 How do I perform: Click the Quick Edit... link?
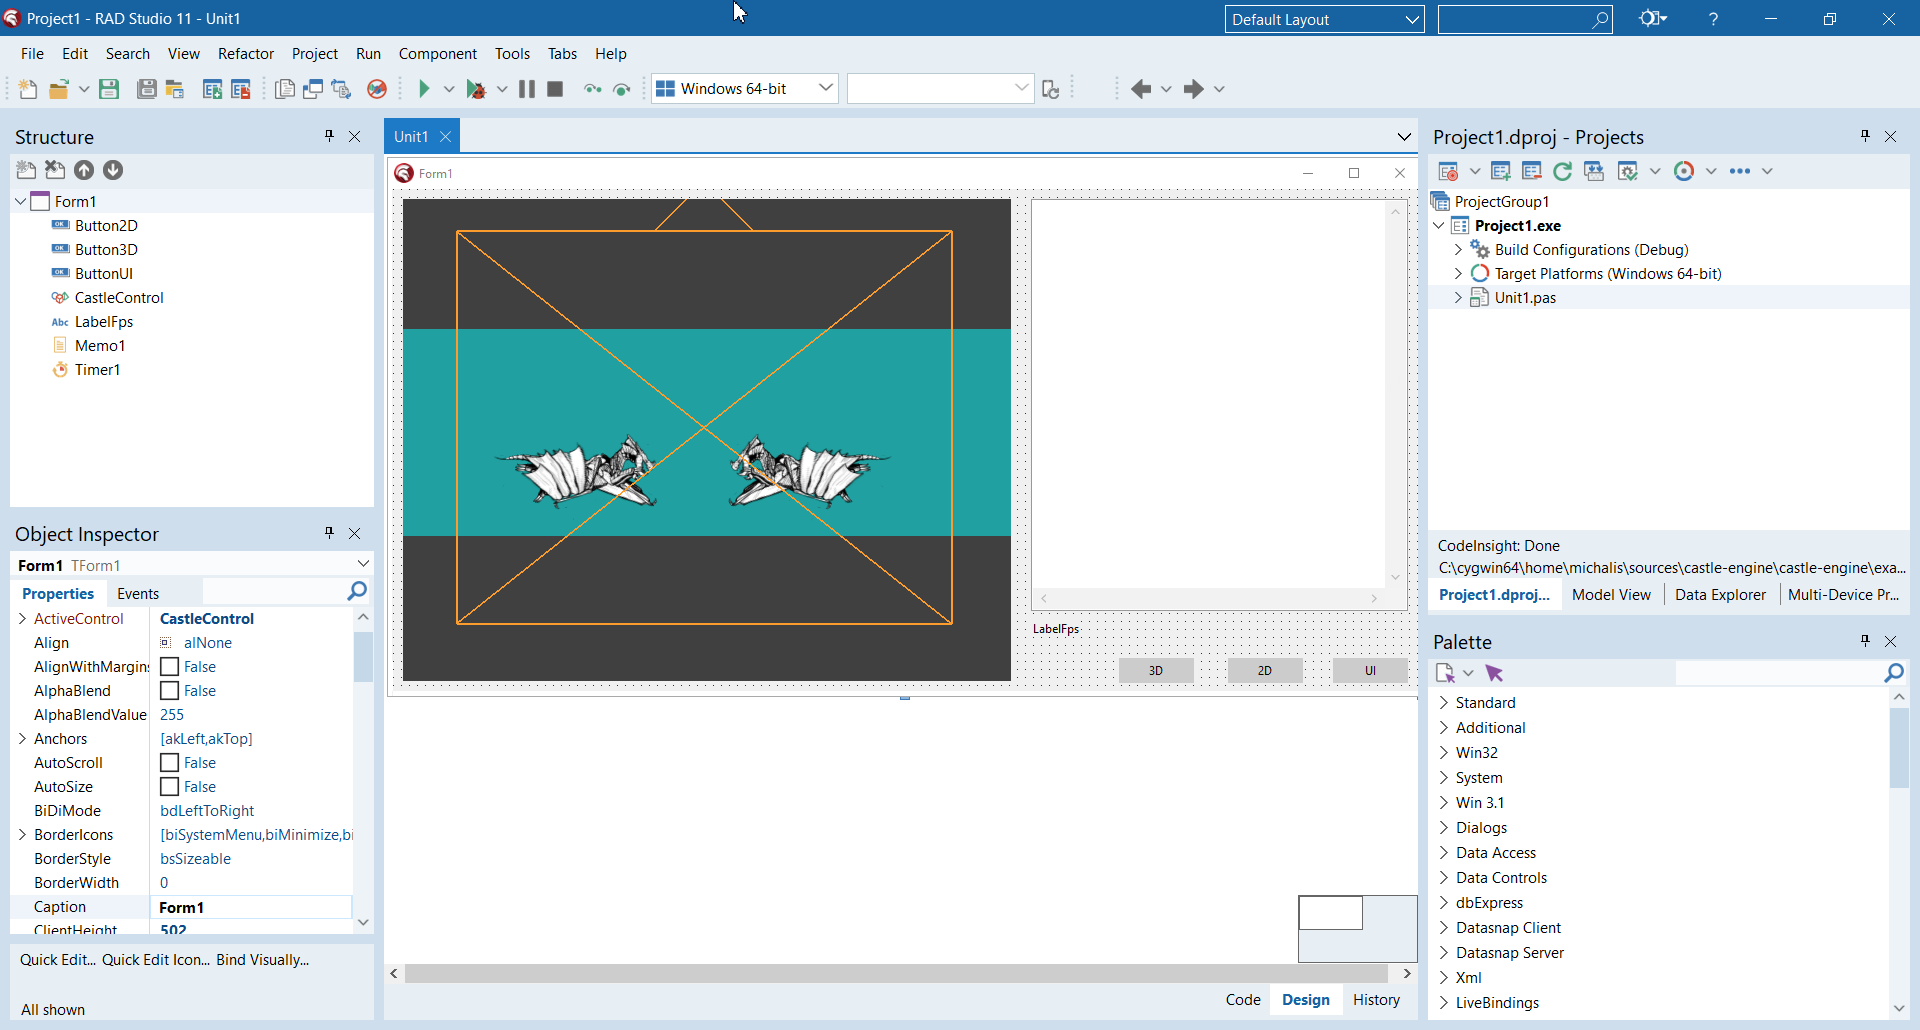[56, 960]
